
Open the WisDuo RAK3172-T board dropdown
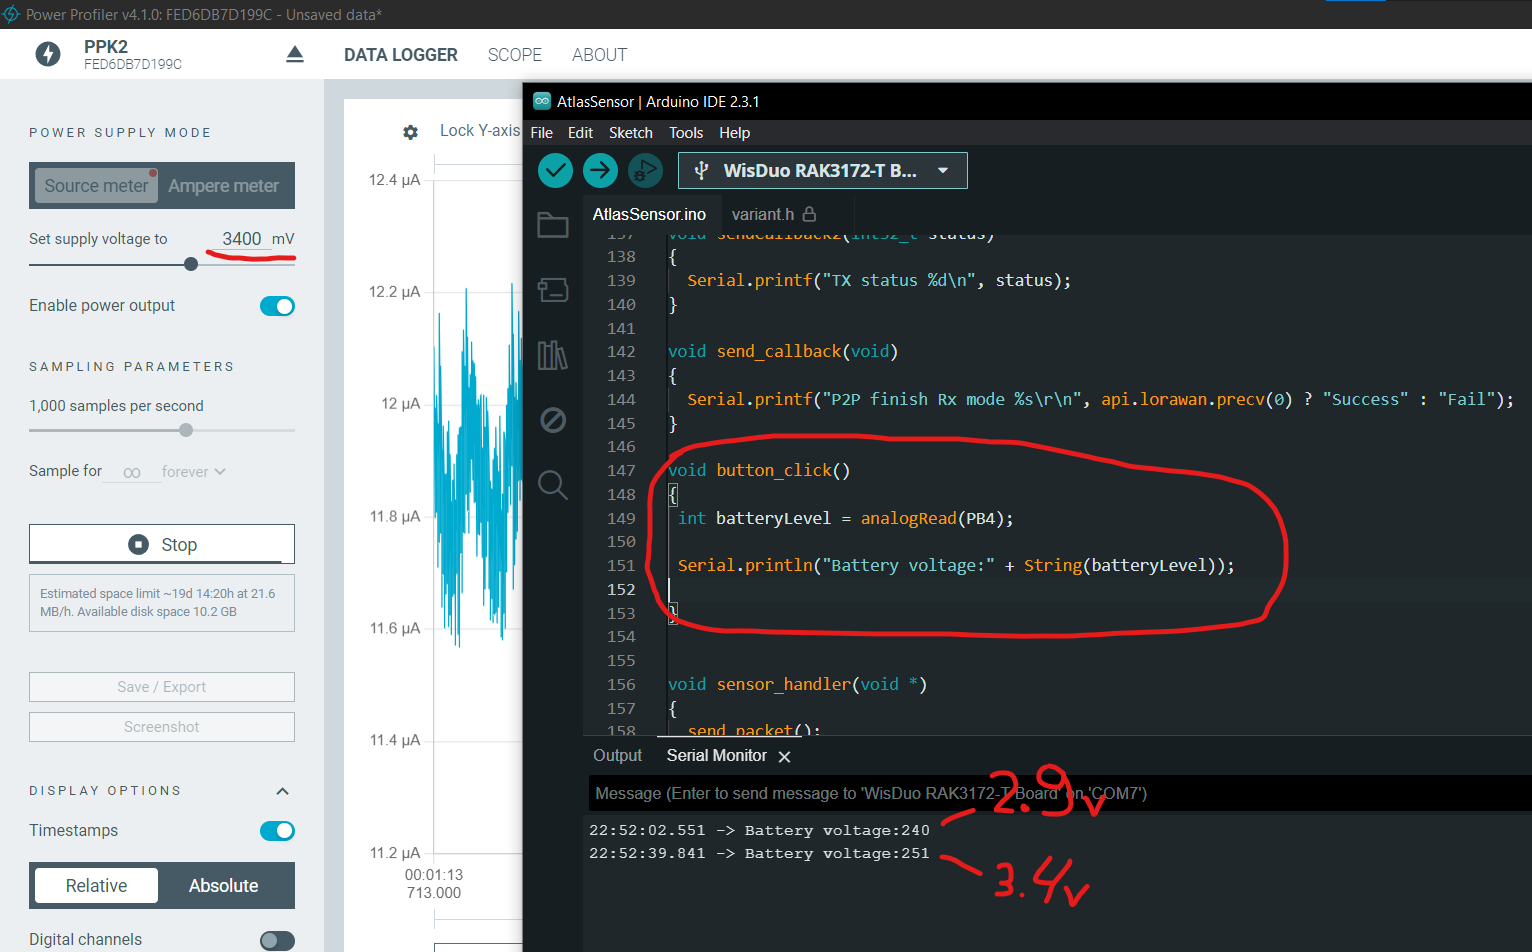coord(822,171)
